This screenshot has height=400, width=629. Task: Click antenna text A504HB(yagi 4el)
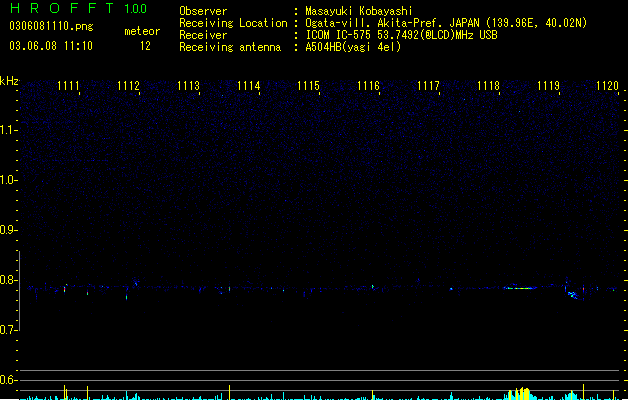pyautogui.click(x=353, y=47)
